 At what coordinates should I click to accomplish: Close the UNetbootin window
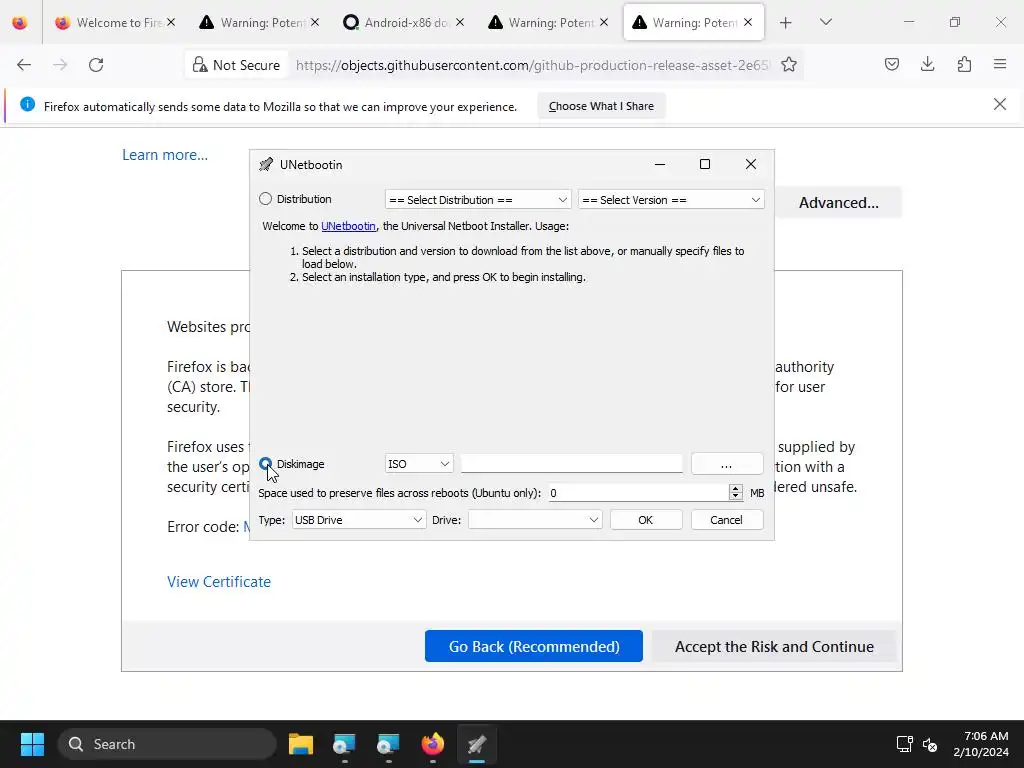[x=751, y=165]
